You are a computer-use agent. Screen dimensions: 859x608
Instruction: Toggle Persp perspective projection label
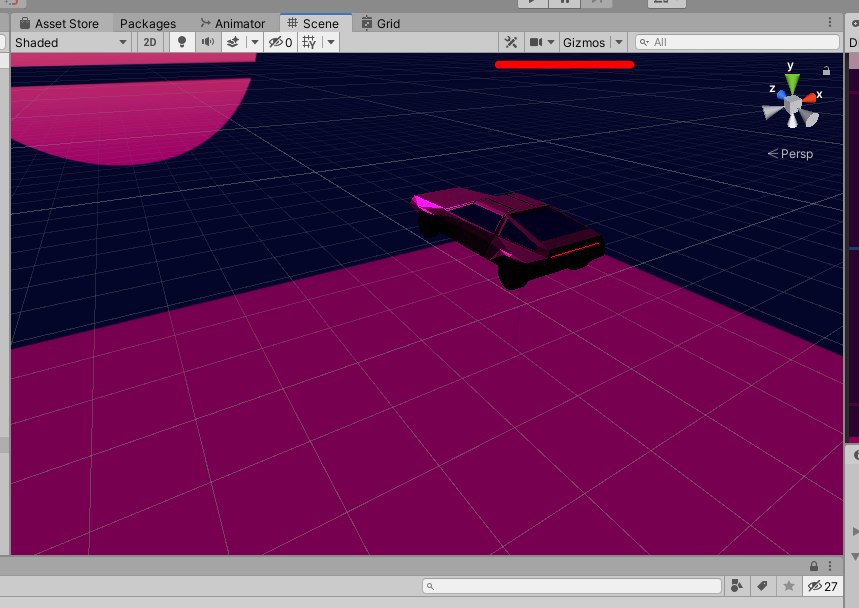(x=790, y=154)
